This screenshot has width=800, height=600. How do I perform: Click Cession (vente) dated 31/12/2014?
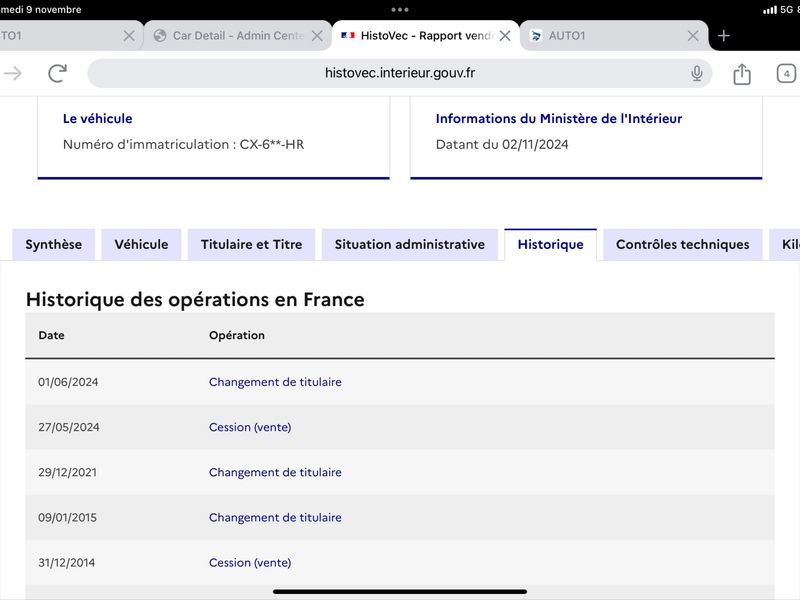[250, 563]
